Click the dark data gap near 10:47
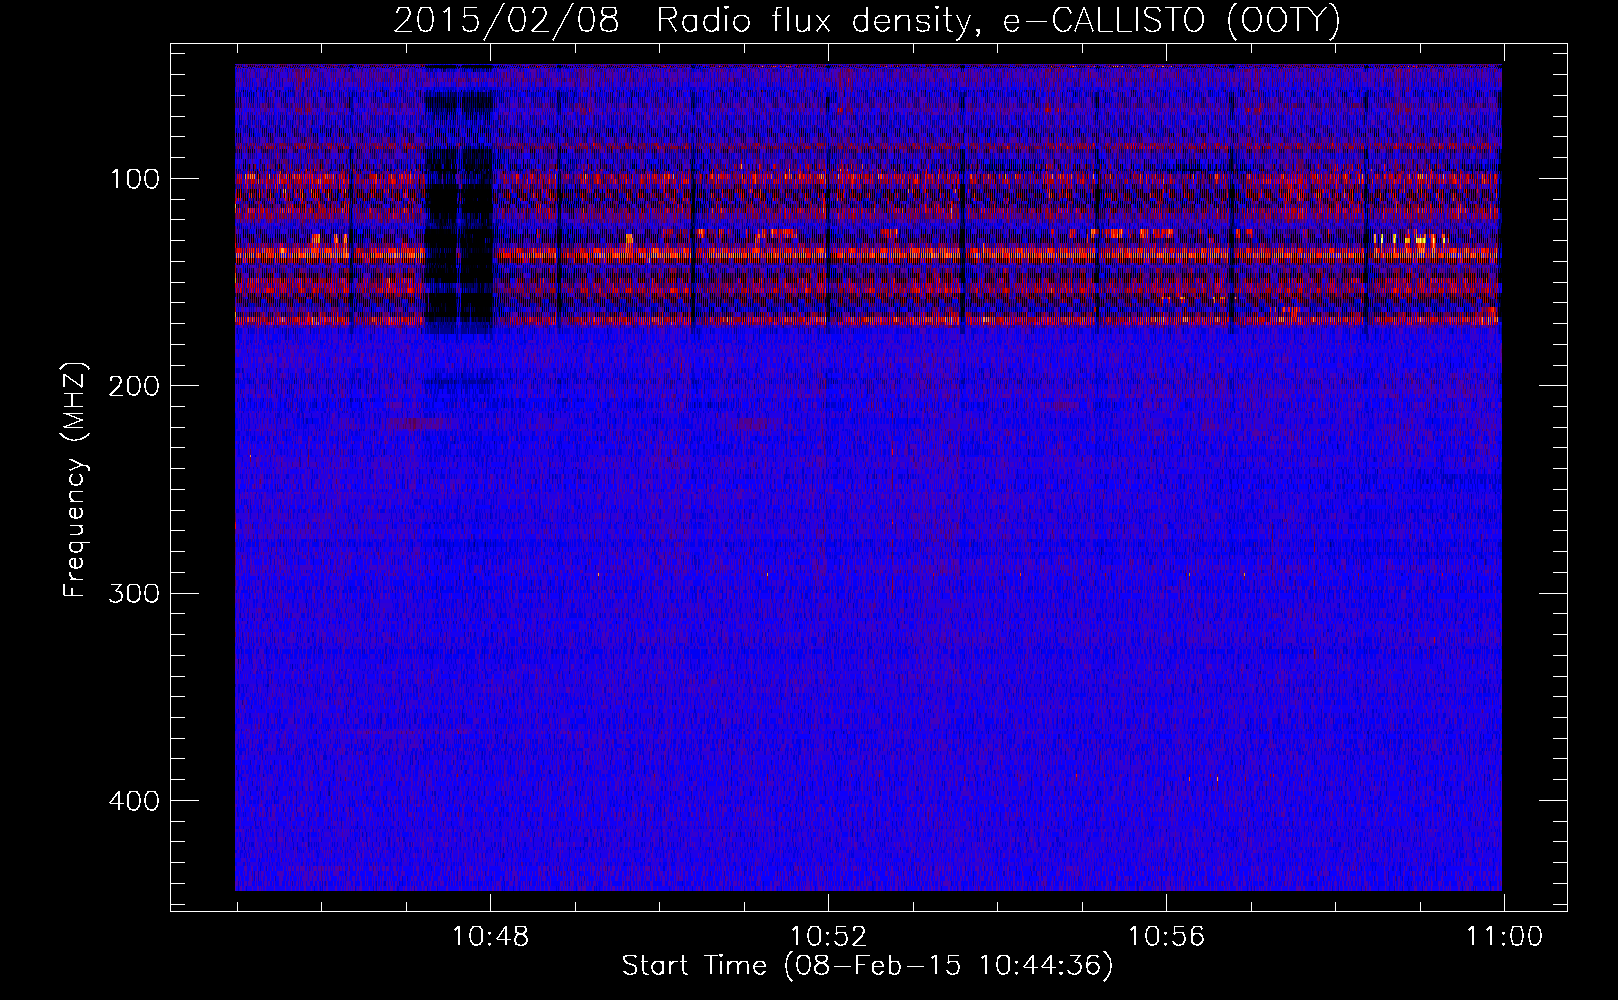 click(459, 210)
